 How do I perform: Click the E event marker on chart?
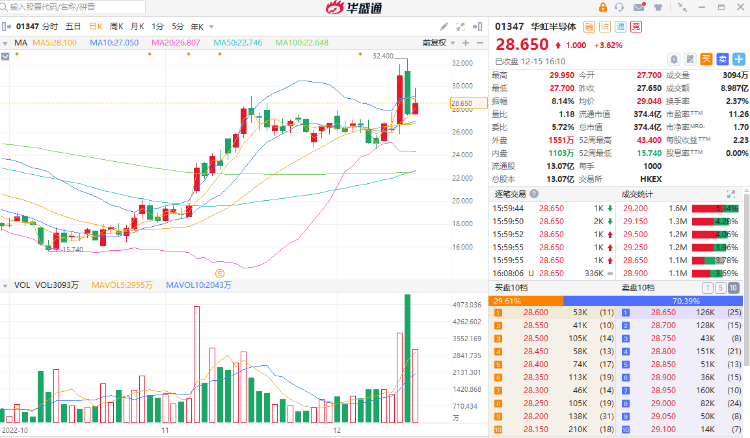[x=220, y=274]
